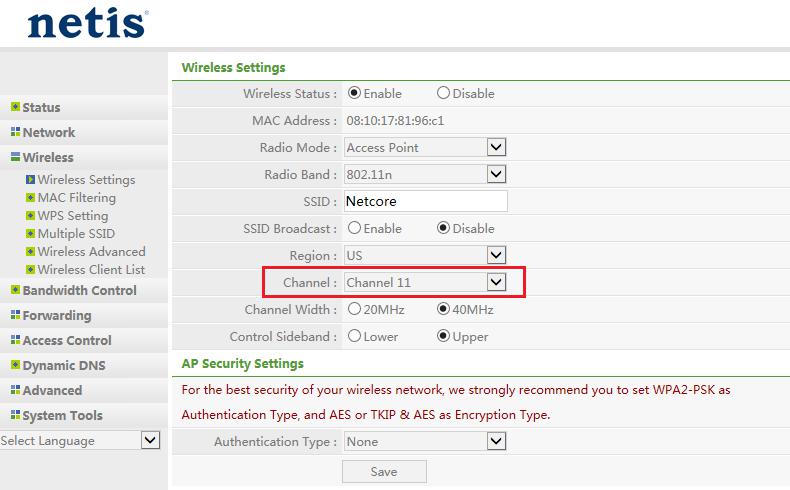Click the SSID text field
Image resolution: width=790 pixels, height=490 pixels.
(425, 201)
